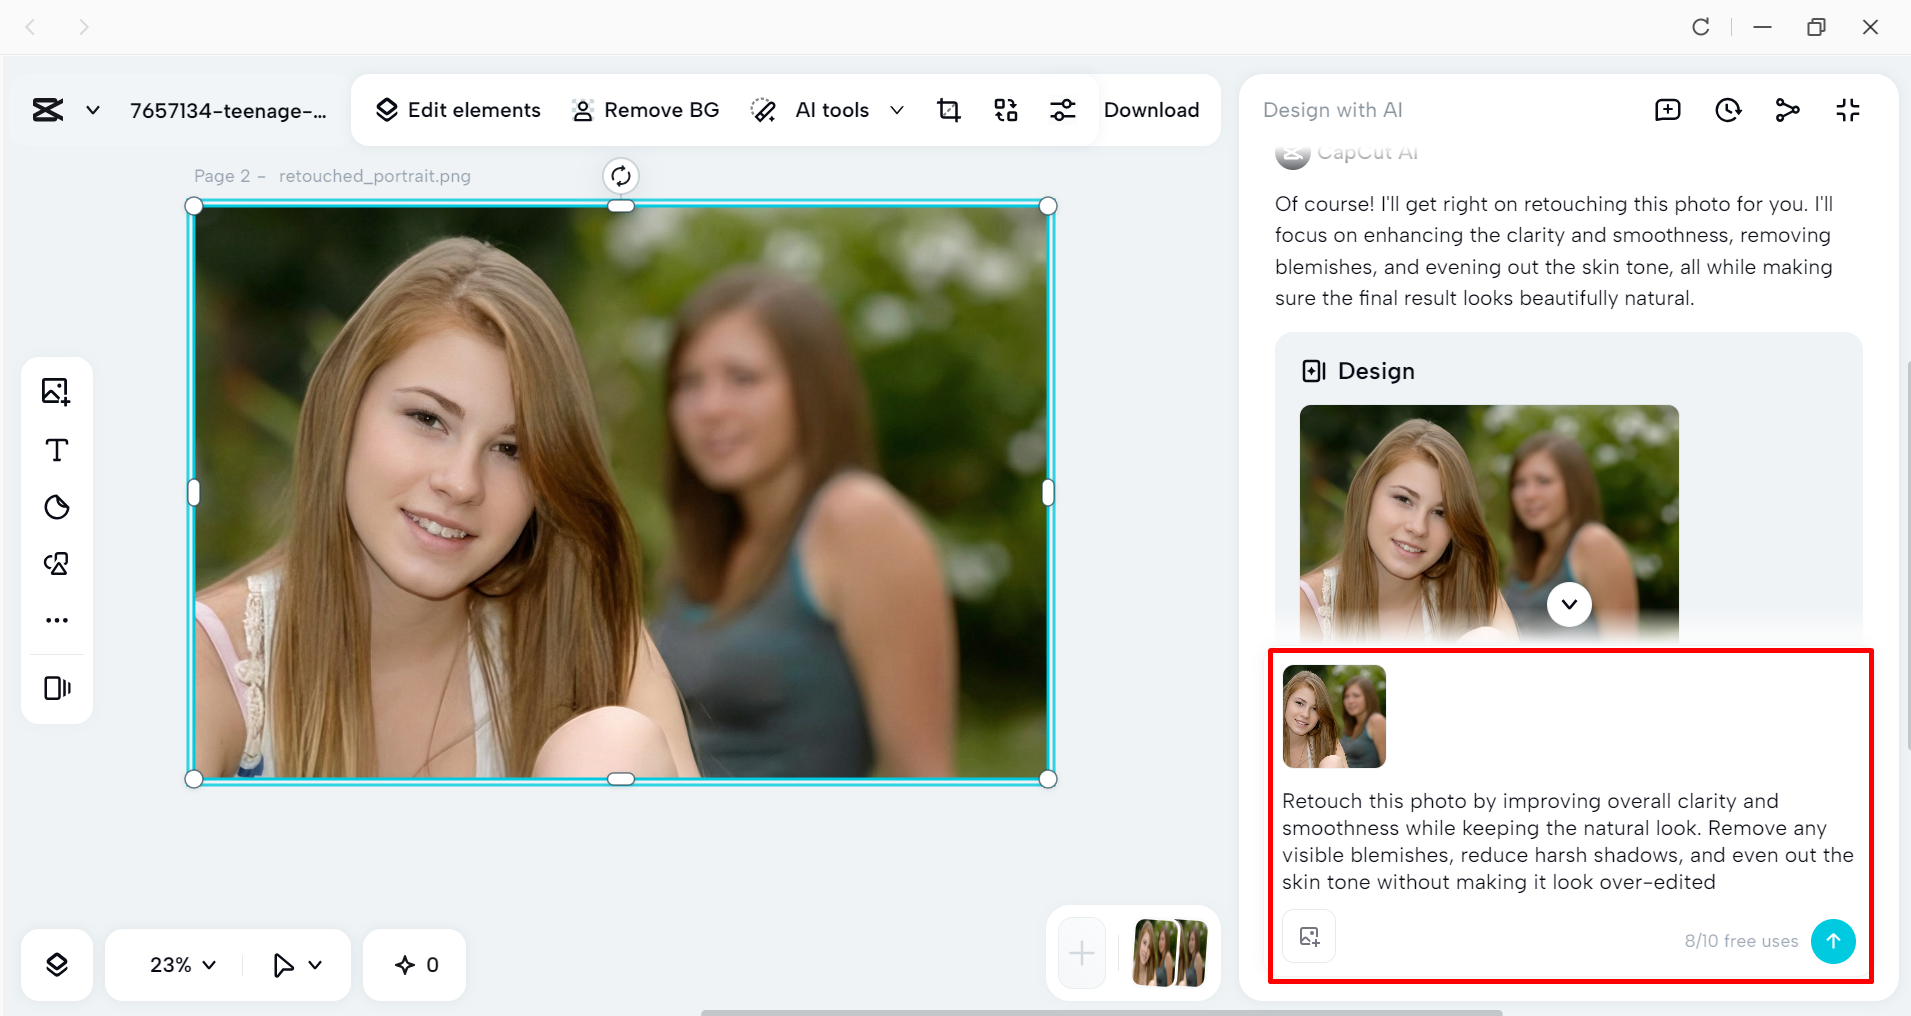Click the rotate handle above the selected image
1911x1016 pixels.
coord(621,176)
